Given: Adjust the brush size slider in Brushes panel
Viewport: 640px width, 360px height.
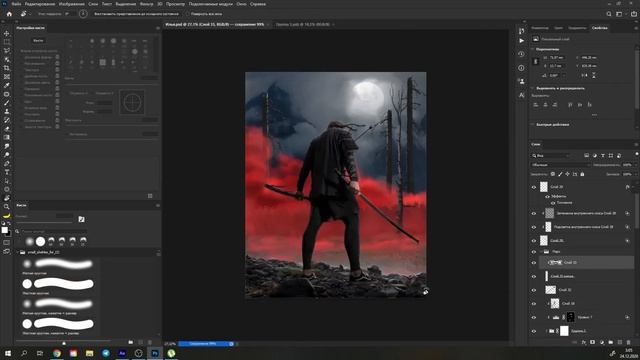Looking at the screenshot, I should click(44, 222).
